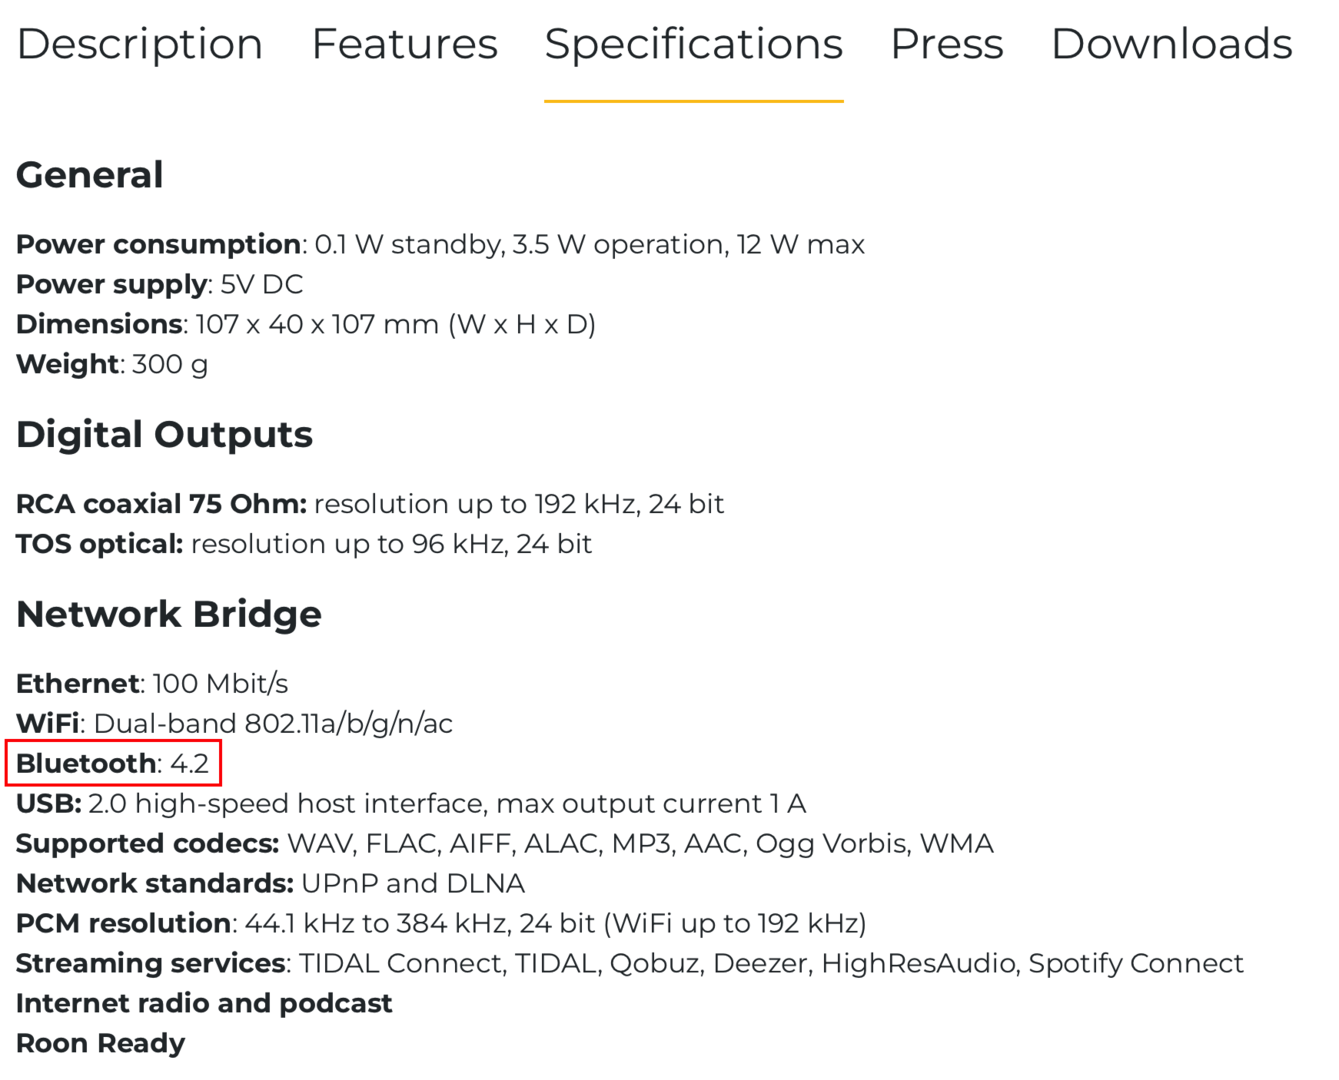The width and height of the screenshot is (1339, 1080).
Task: Click the Power supply spec line
Action: click(x=160, y=284)
